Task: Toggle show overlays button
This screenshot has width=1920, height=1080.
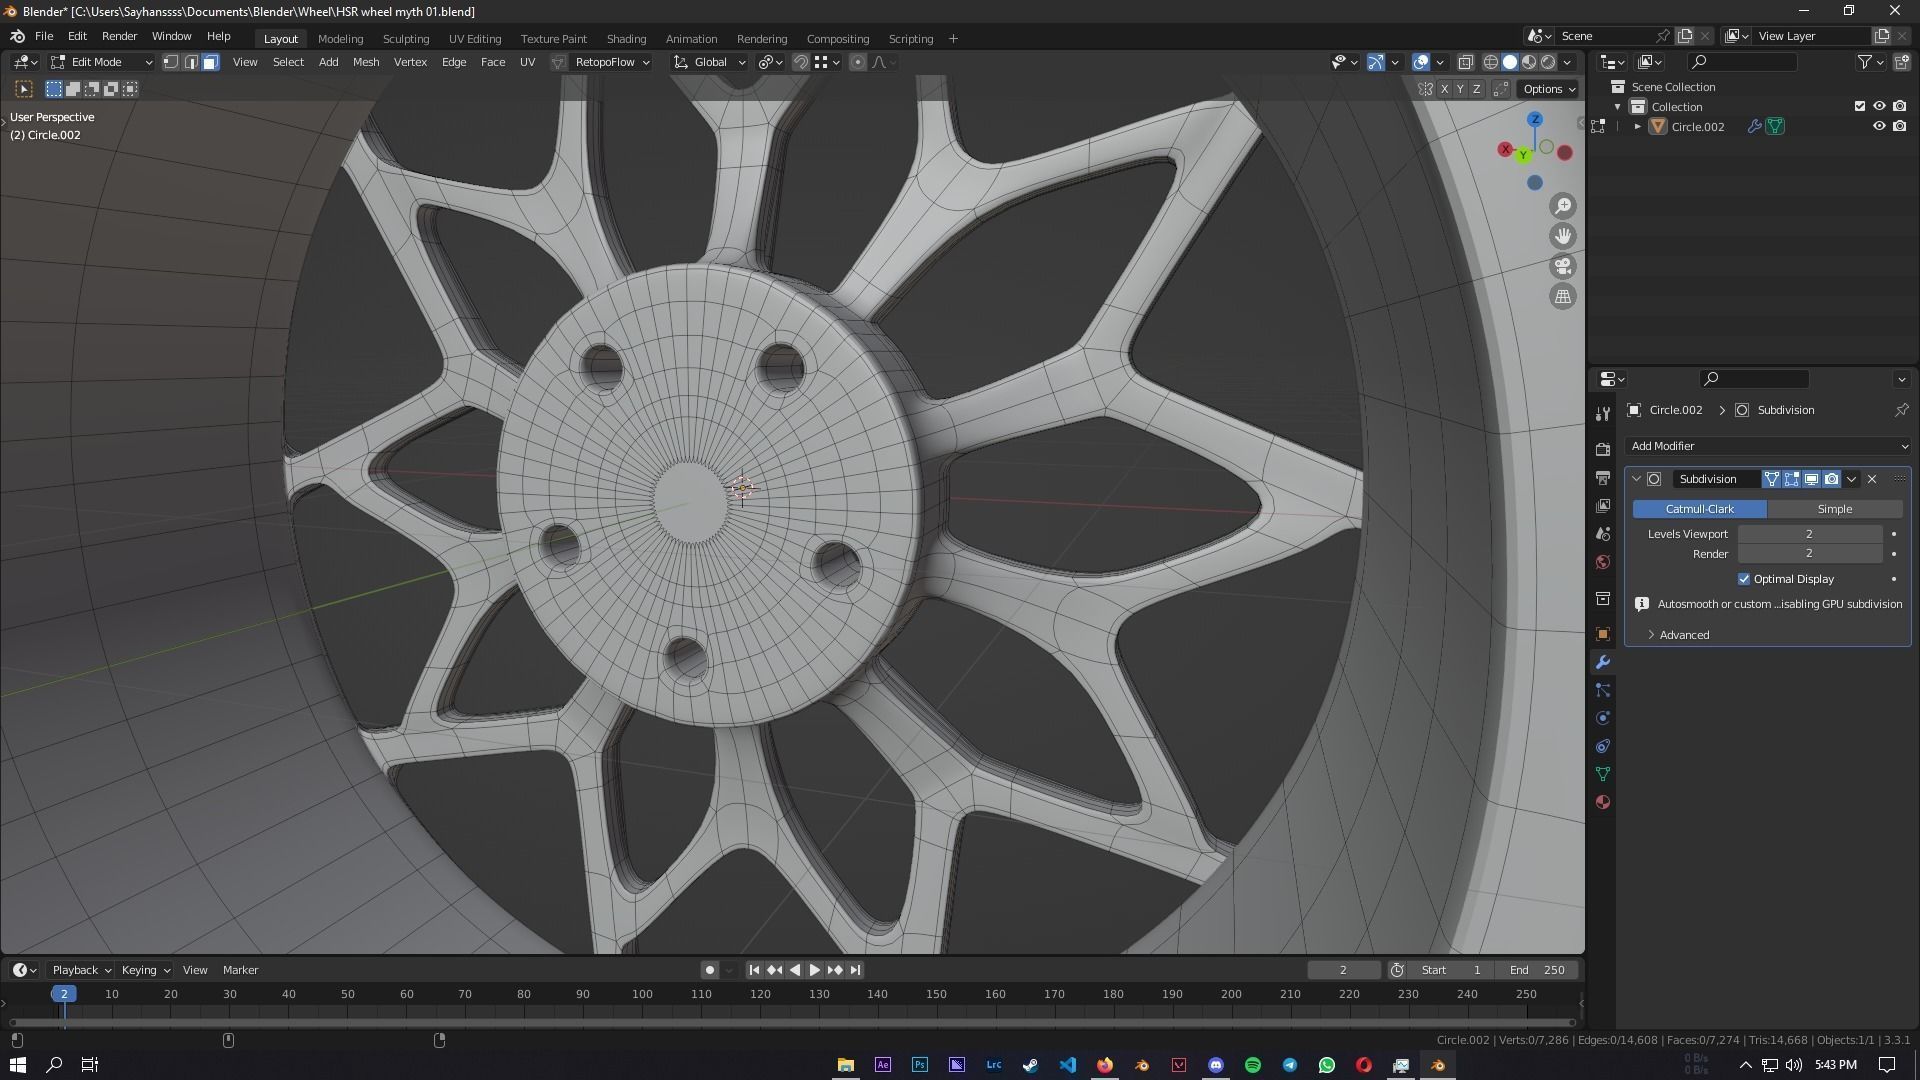Action: [1421, 62]
